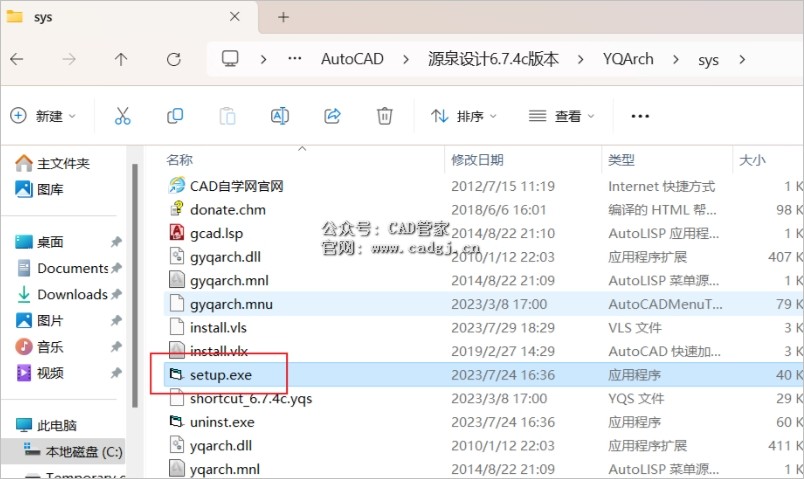Unpin 音乐 via its pin icon
Viewport: 804px width, 479px height.
coord(116,347)
